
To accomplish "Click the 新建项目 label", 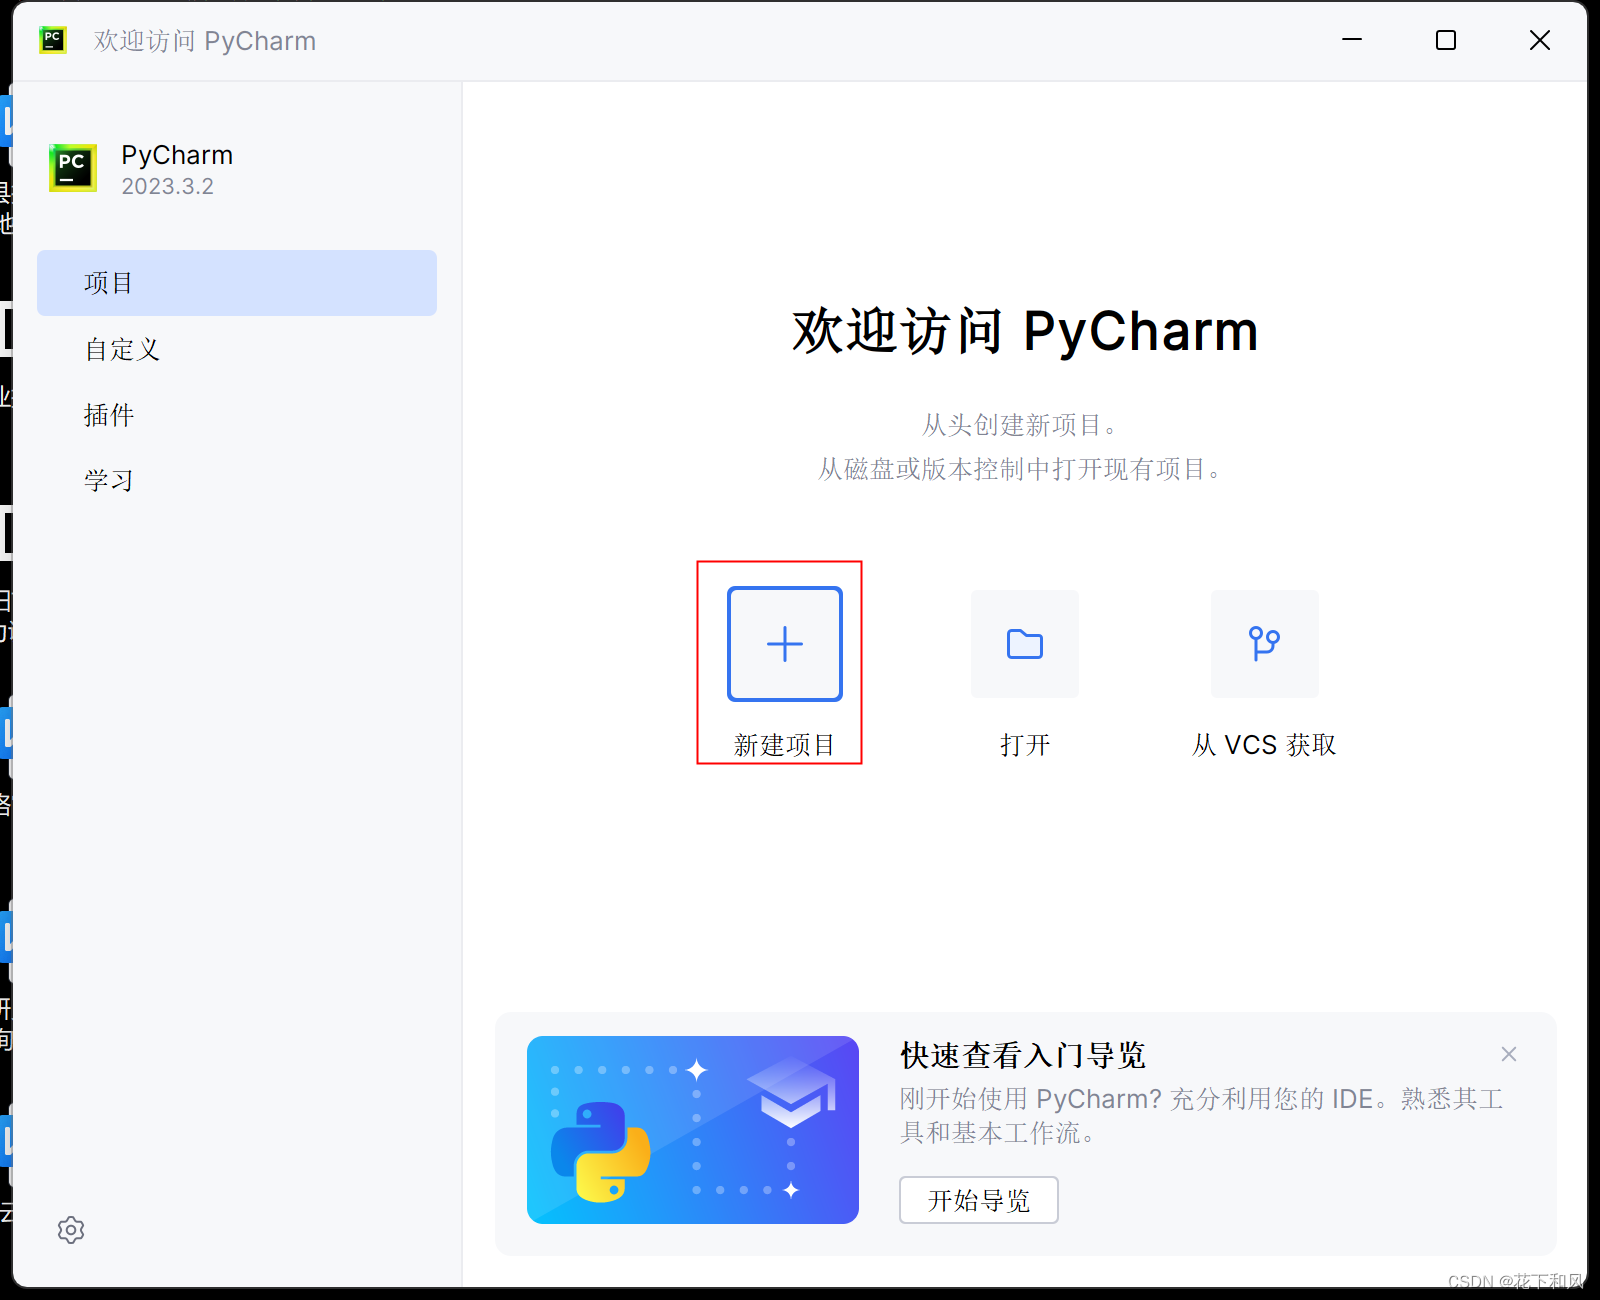I will (784, 745).
